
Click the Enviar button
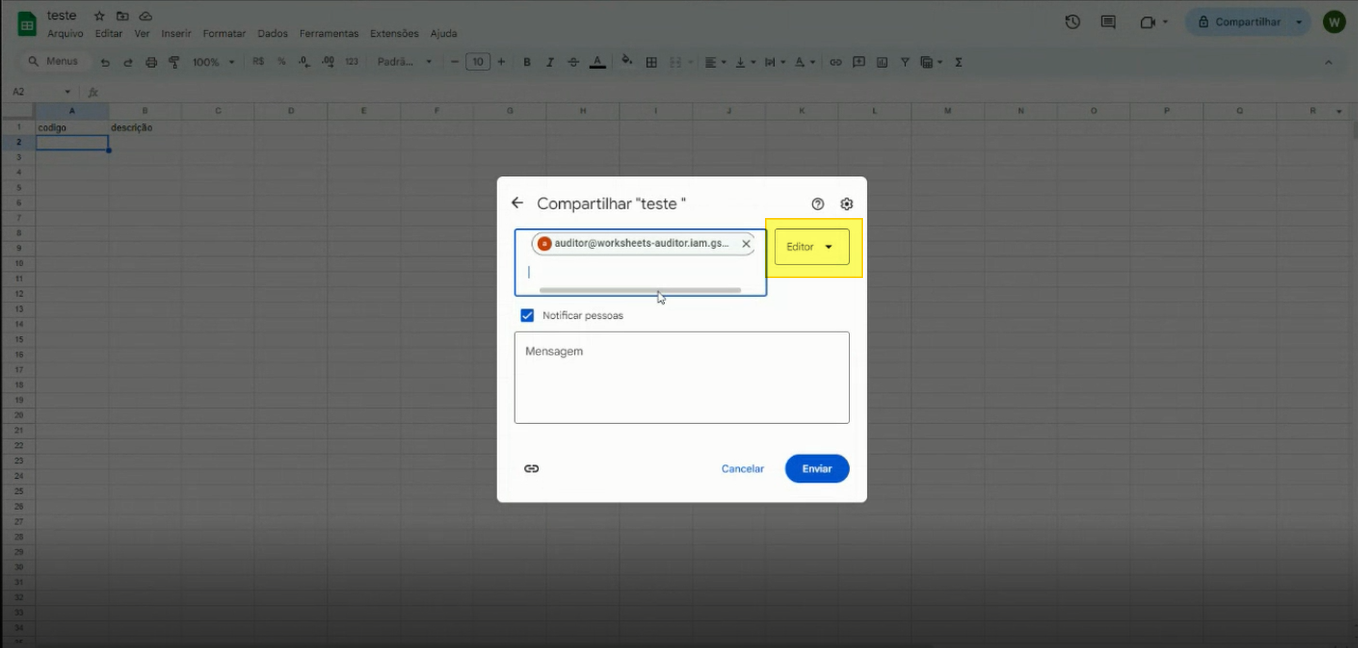(817, 469)
